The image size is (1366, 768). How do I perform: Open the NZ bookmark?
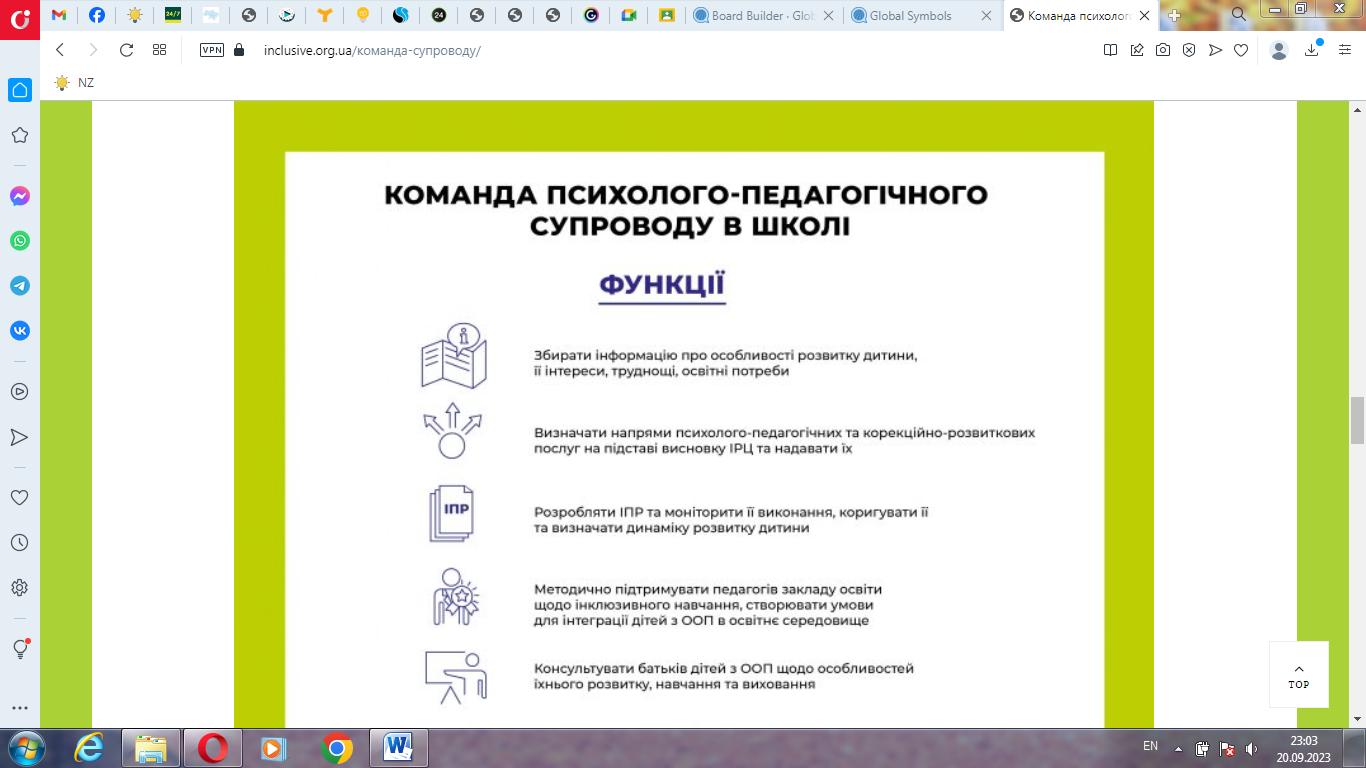click(75, 83)
